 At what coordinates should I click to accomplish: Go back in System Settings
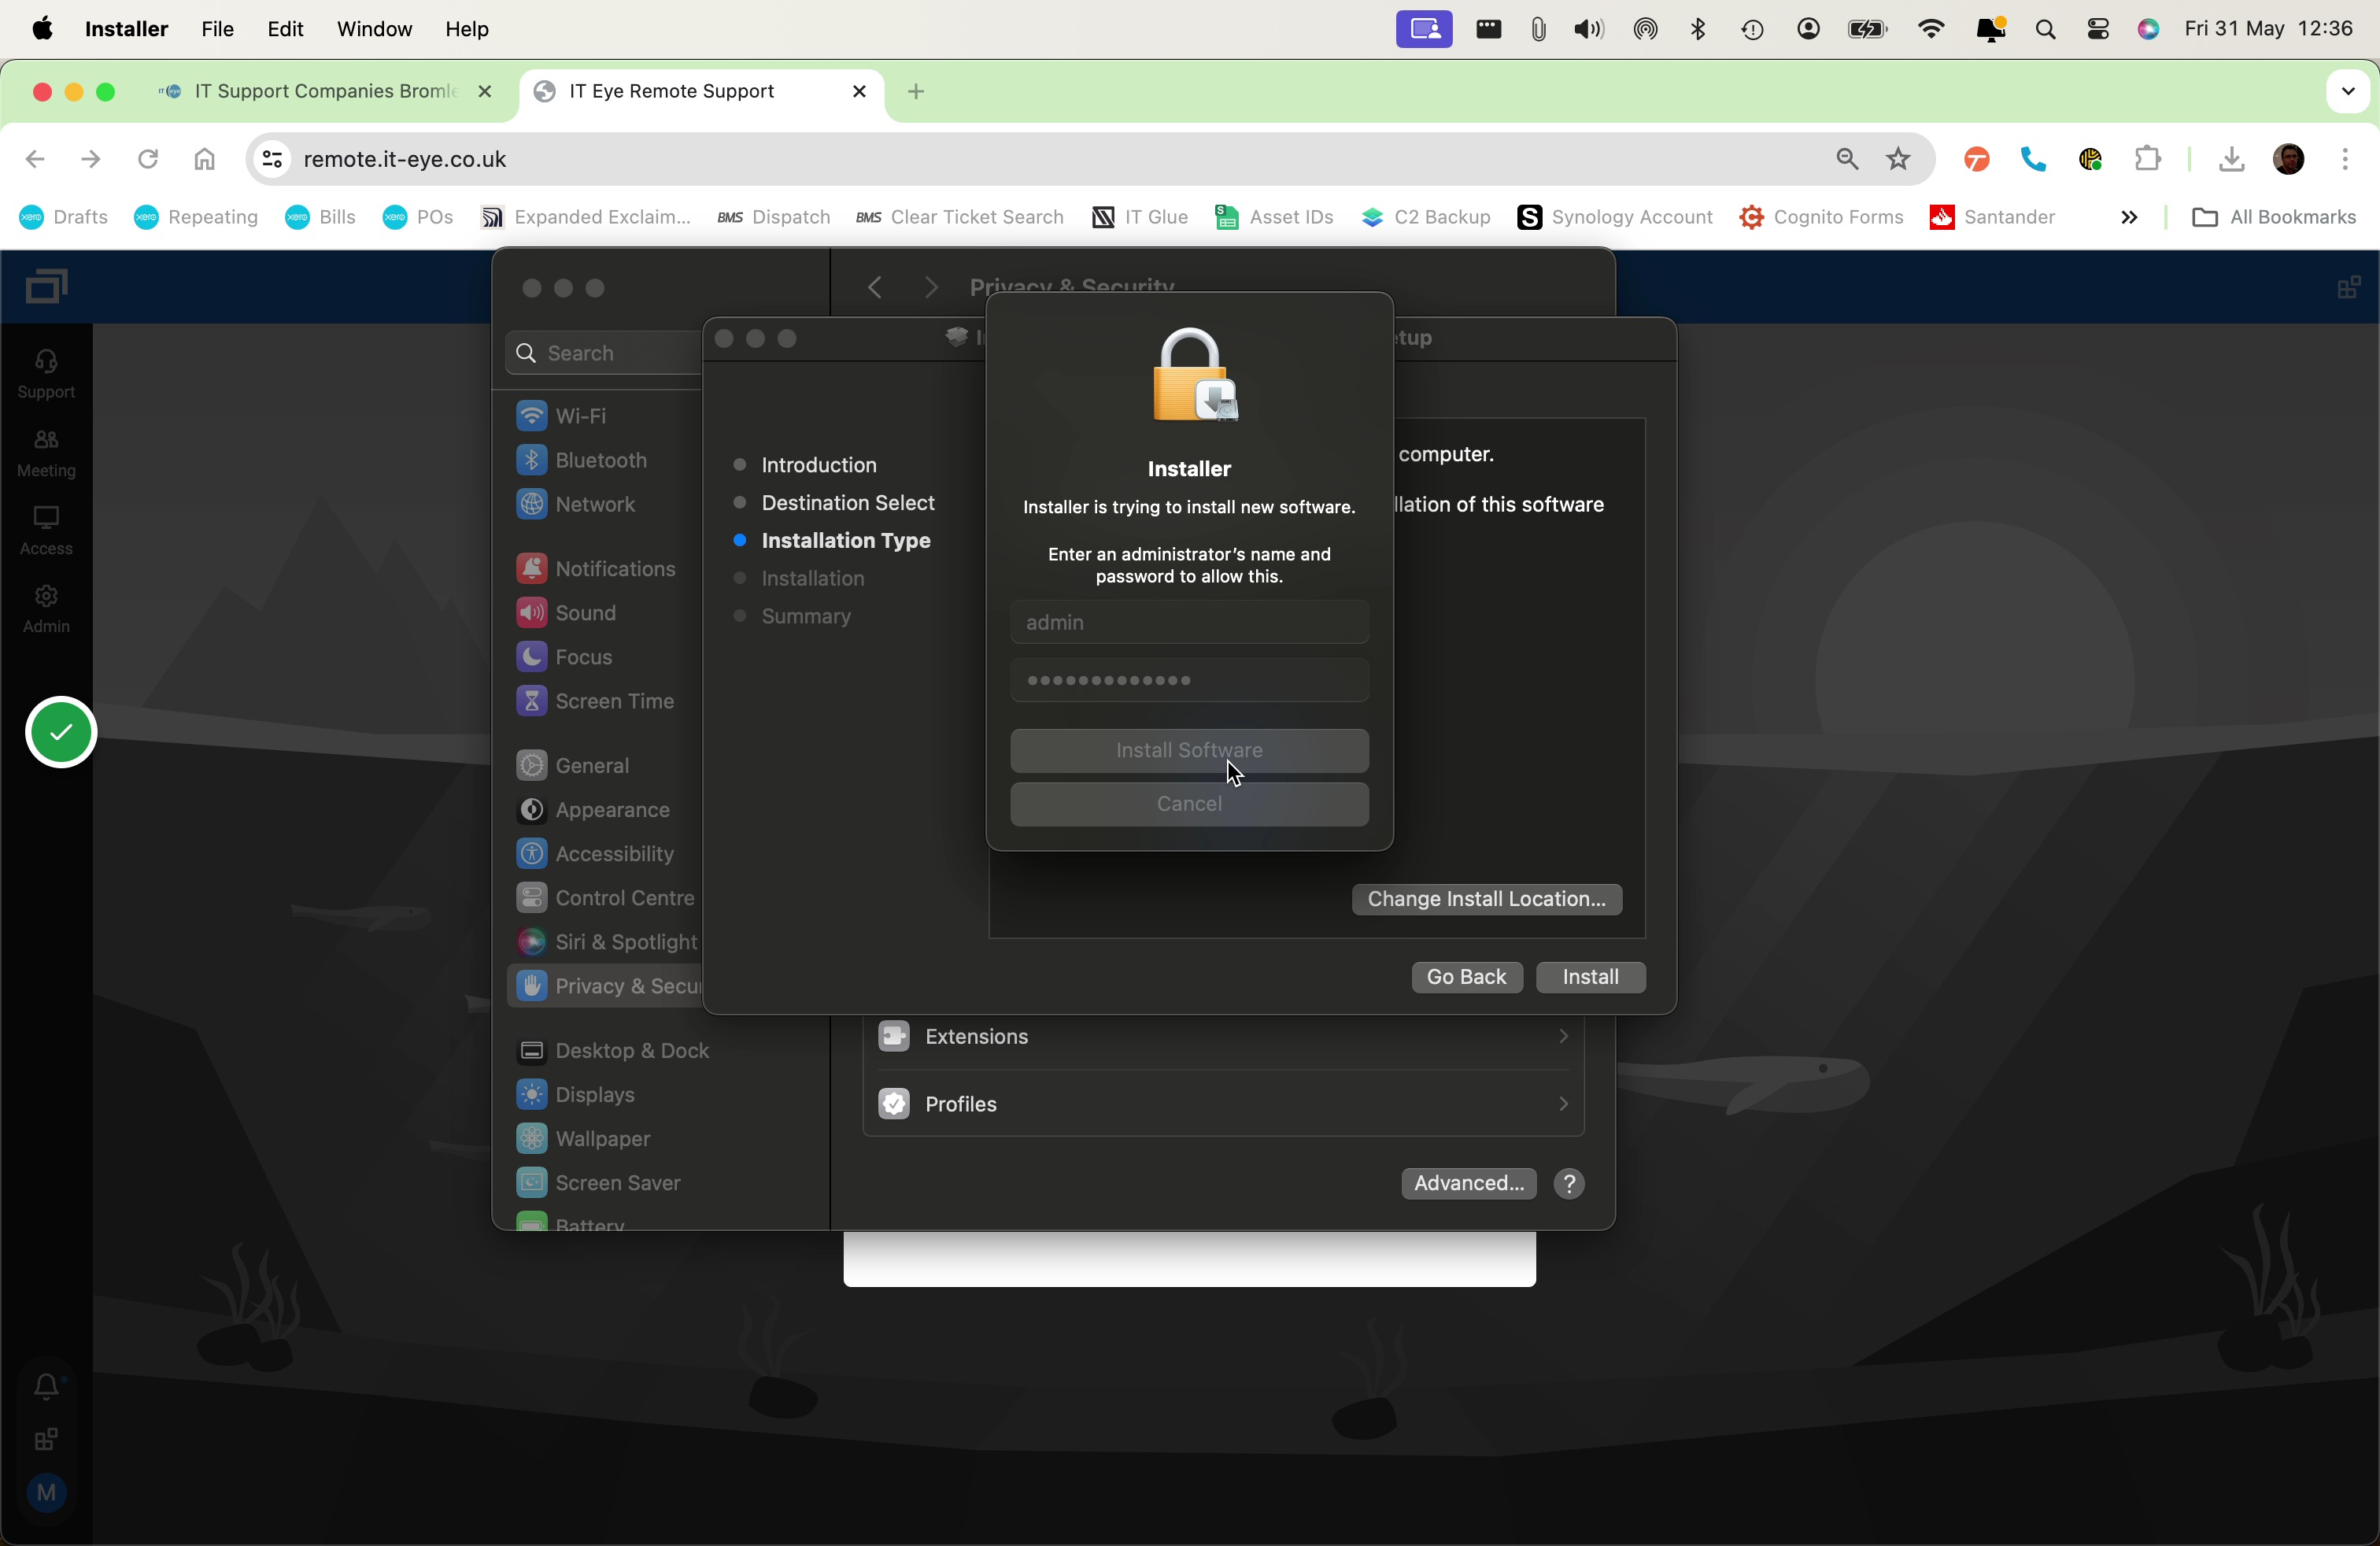[x=875, y=288]
